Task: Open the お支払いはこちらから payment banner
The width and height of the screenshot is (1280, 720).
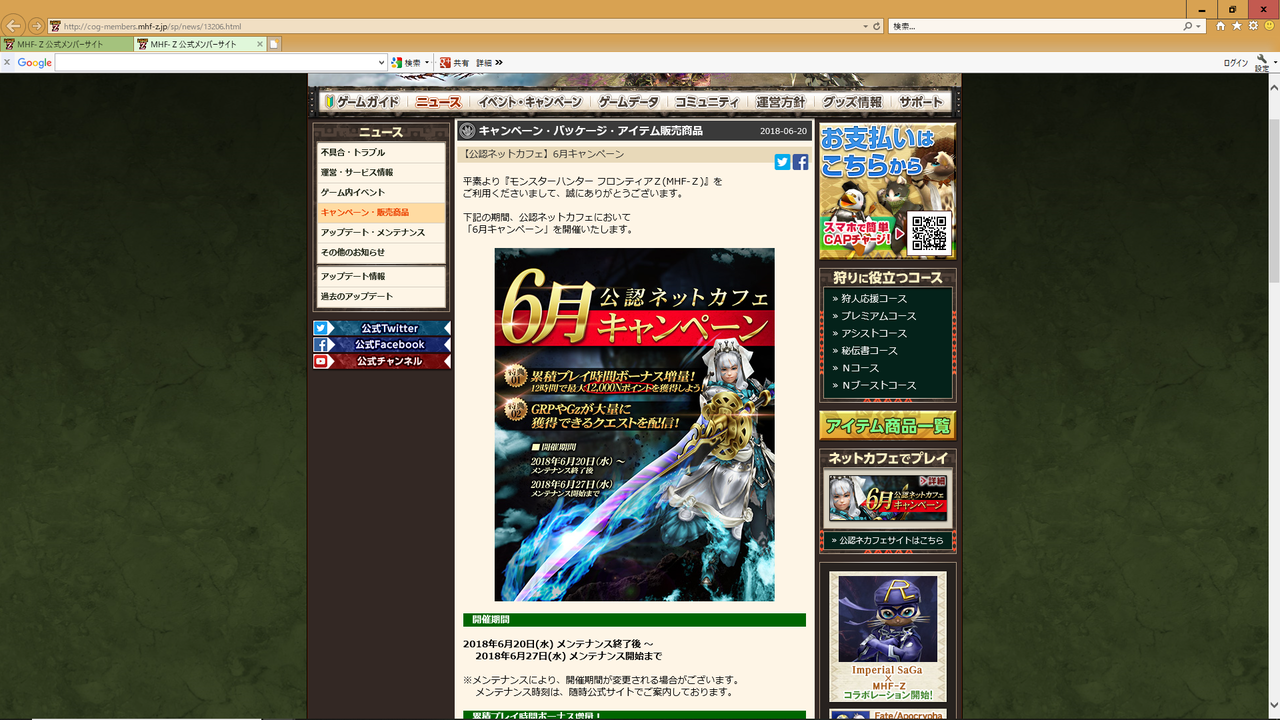Action: pyautogui.click(x=888, y=191)
